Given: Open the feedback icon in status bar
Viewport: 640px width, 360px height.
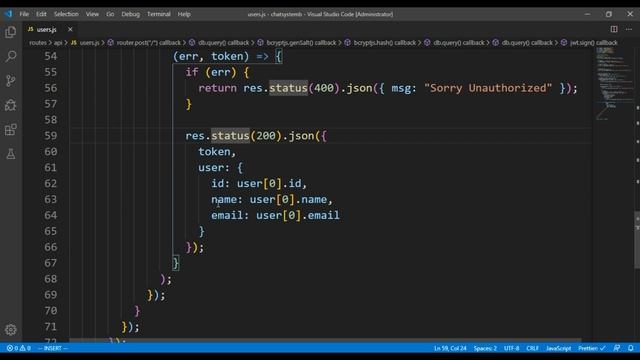Looking at the screenshot, I should pyautogui.click(x=617, y=348).
